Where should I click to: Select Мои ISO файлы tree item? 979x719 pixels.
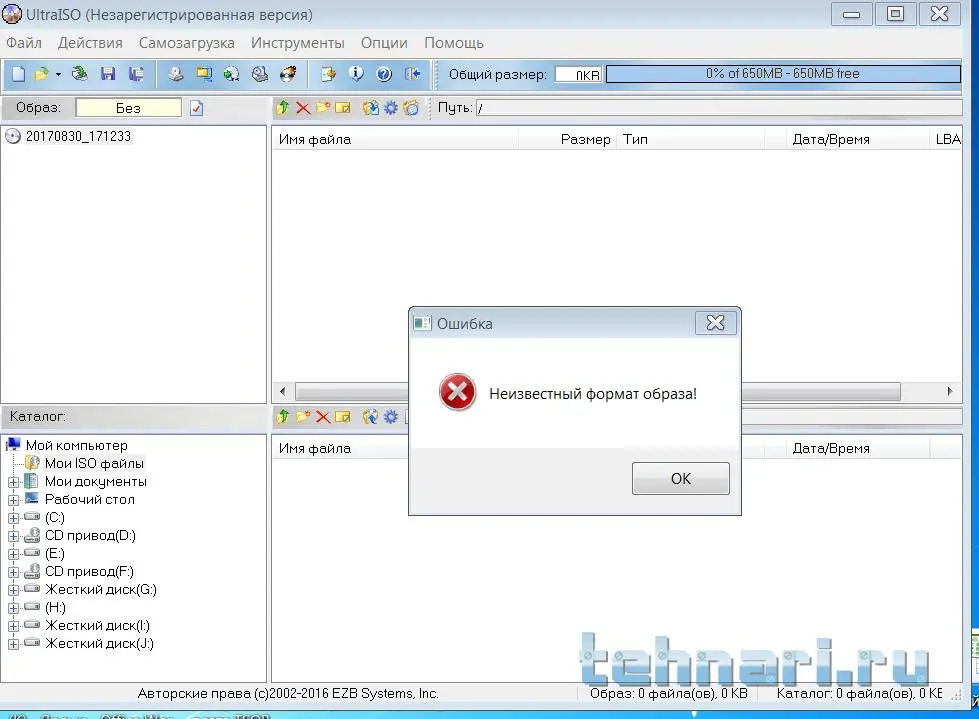click(94, 463)
